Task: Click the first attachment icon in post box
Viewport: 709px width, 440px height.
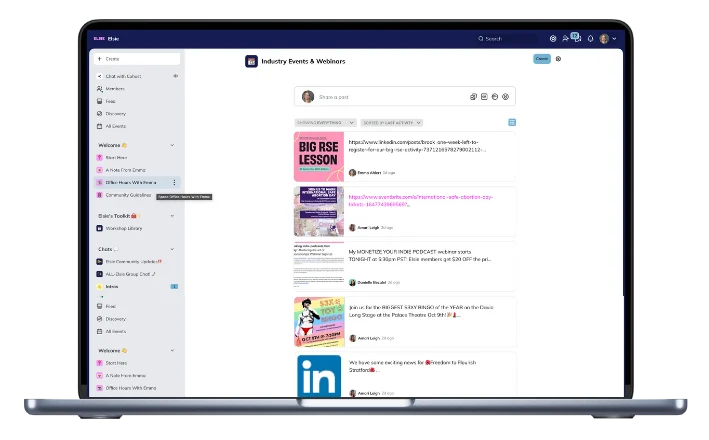Action: 473,97
